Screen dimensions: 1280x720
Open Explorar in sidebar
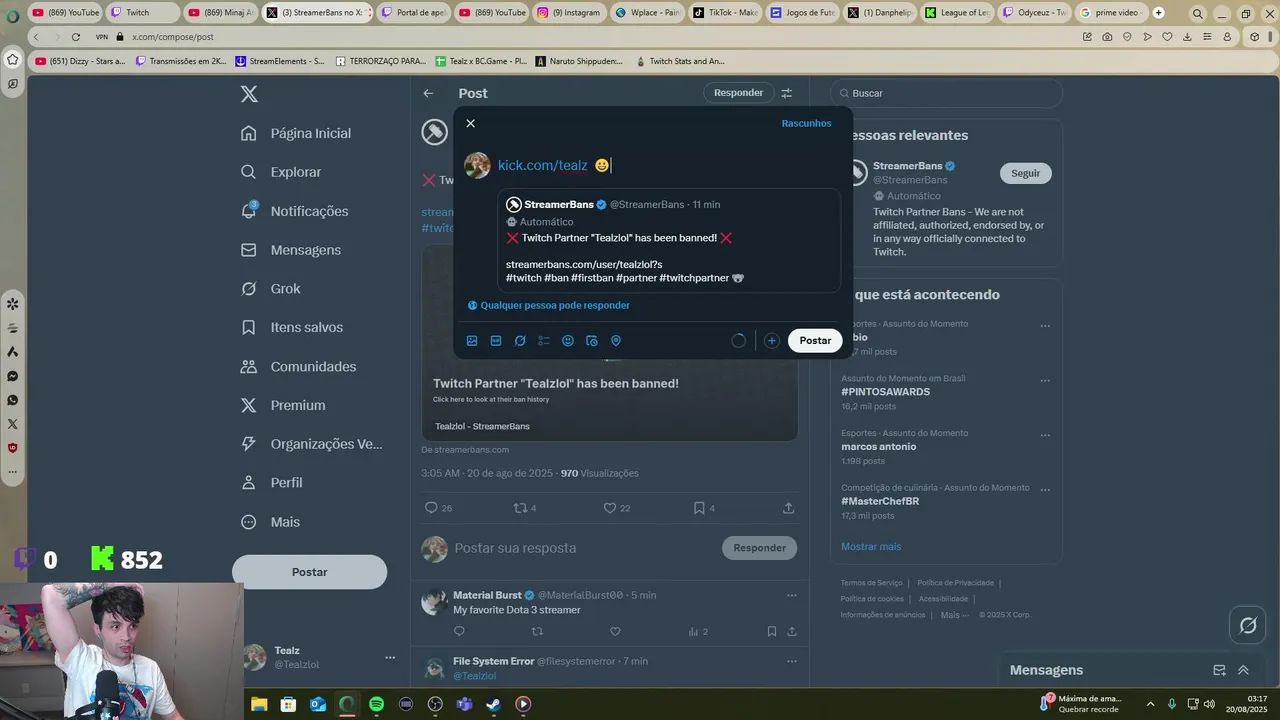coord(281,172)
